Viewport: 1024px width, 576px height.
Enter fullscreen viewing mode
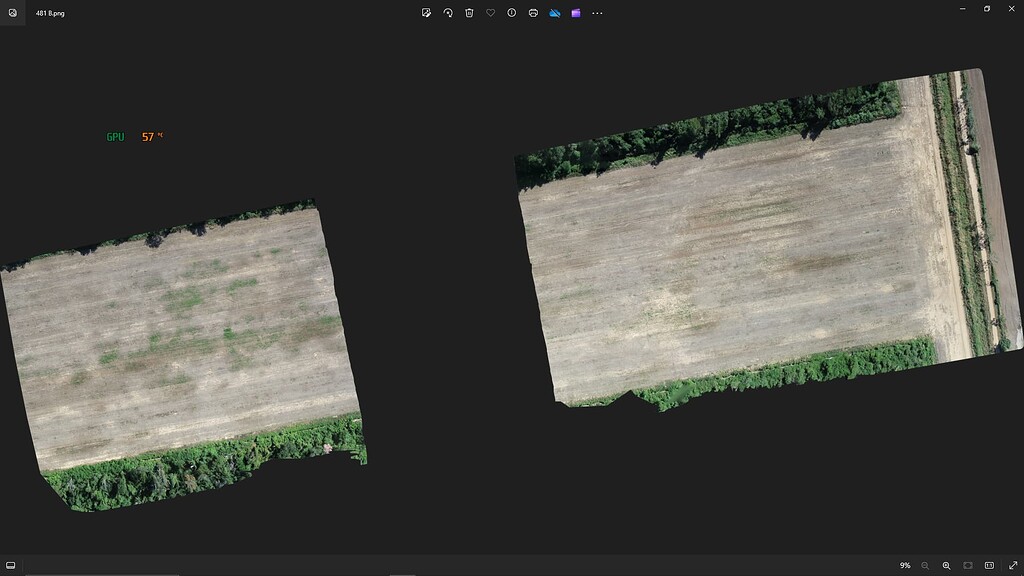[1012, 566]
